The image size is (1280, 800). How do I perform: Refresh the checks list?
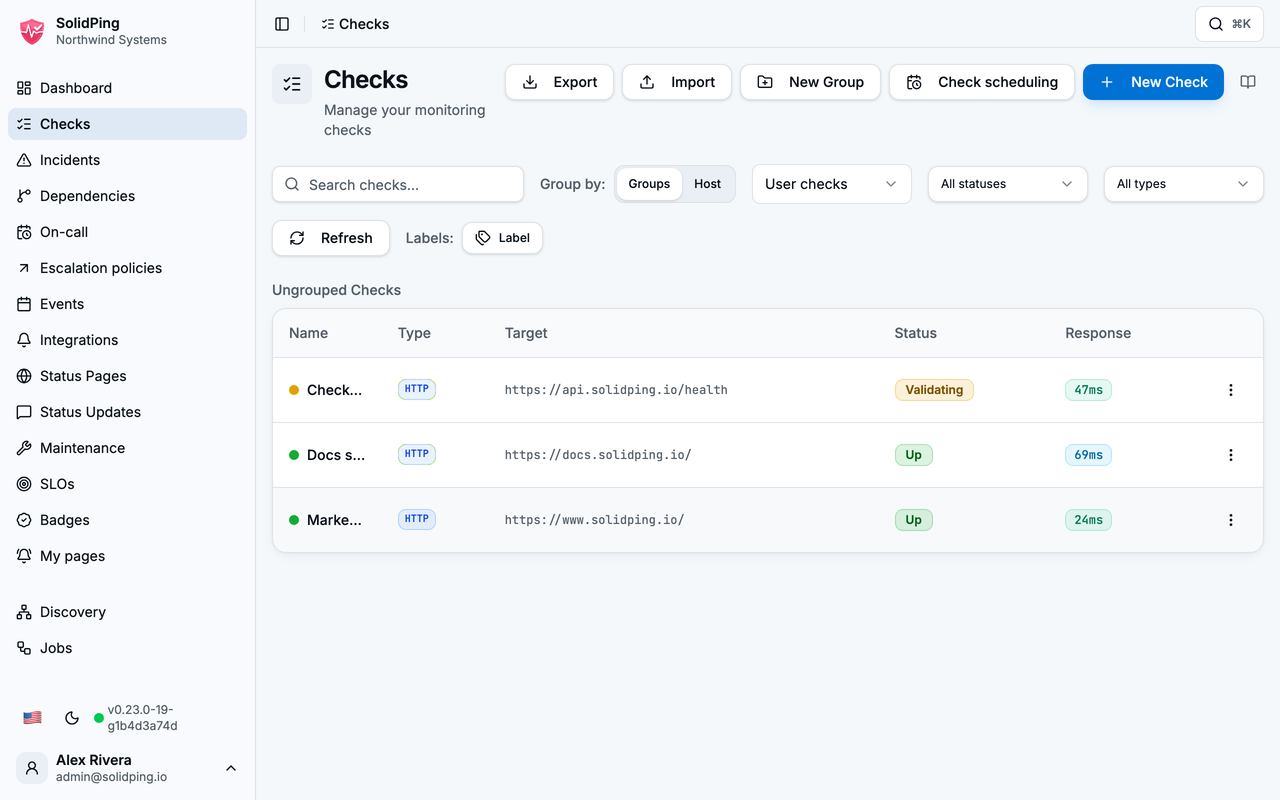[331, 238]
